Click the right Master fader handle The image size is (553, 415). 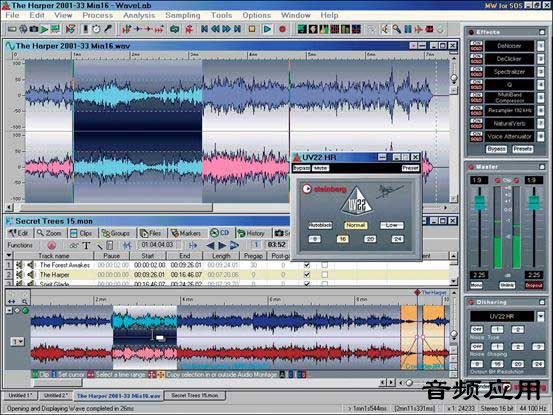(534, 202)
